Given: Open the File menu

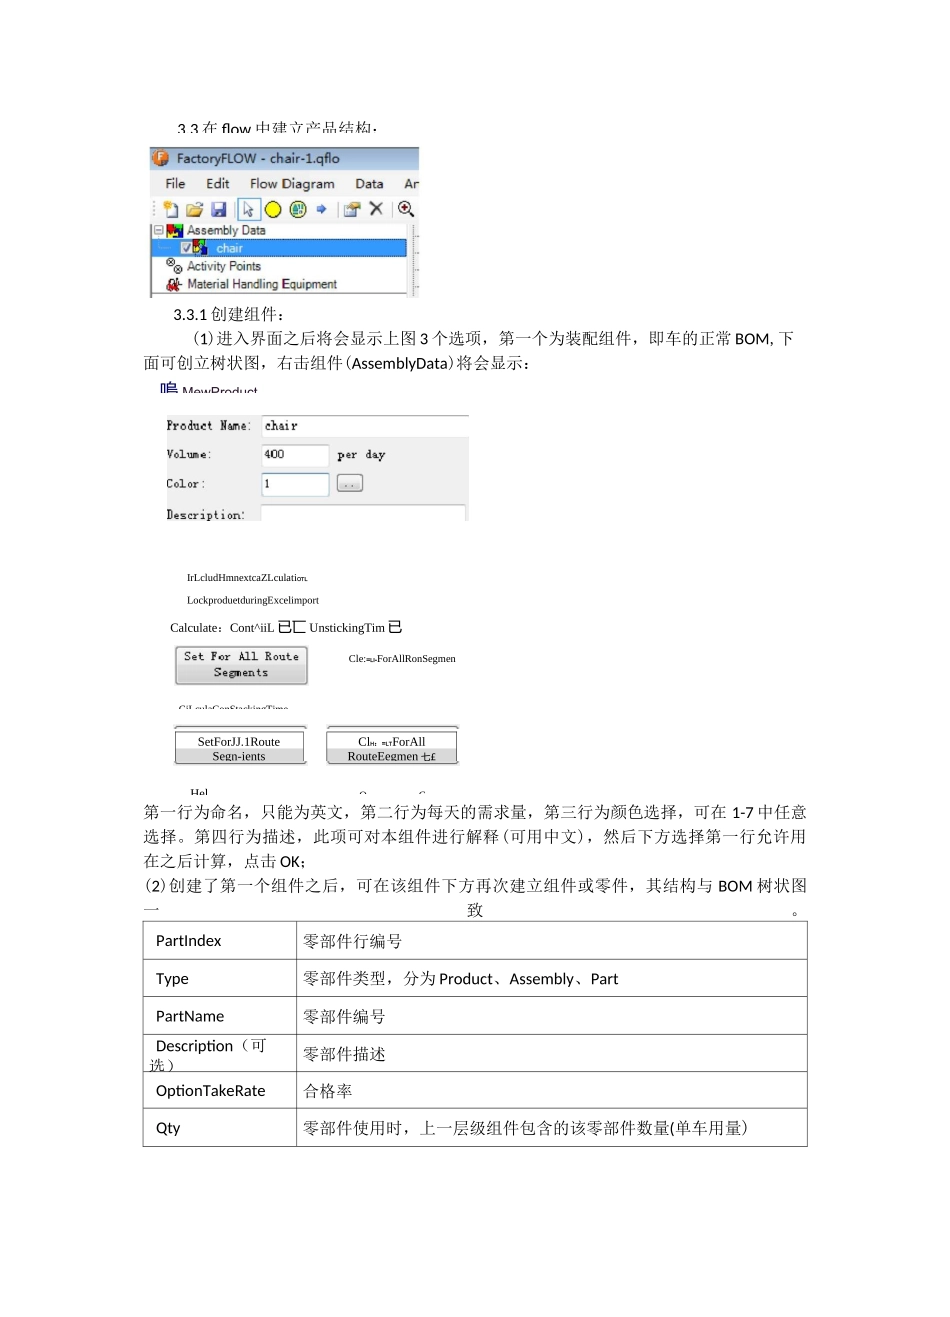Looking at the screenshot, I should click(x=175, y=184).
